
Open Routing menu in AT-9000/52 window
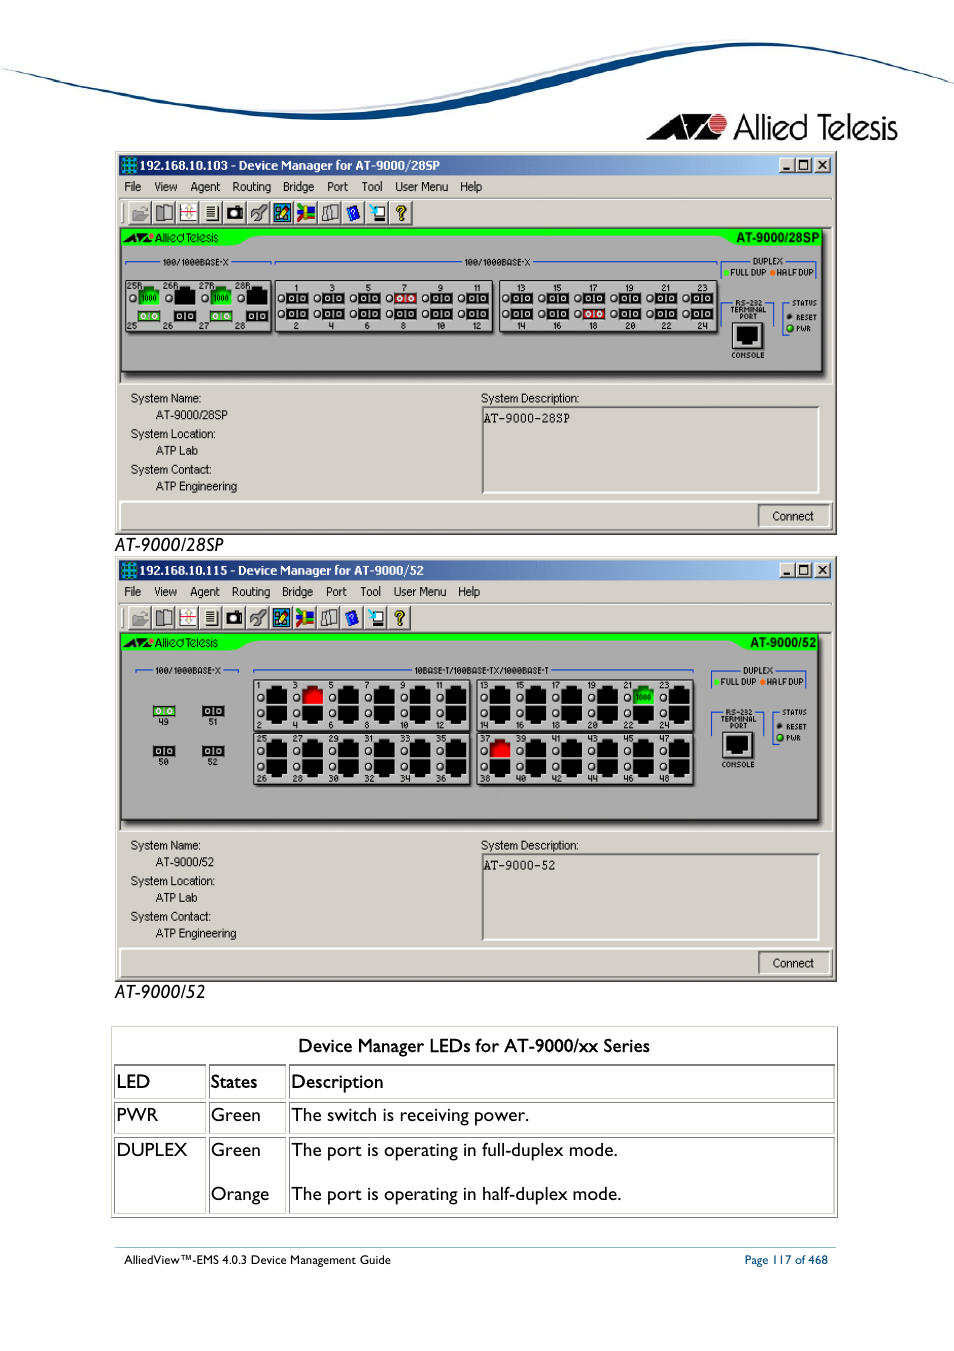click(251, 592)
